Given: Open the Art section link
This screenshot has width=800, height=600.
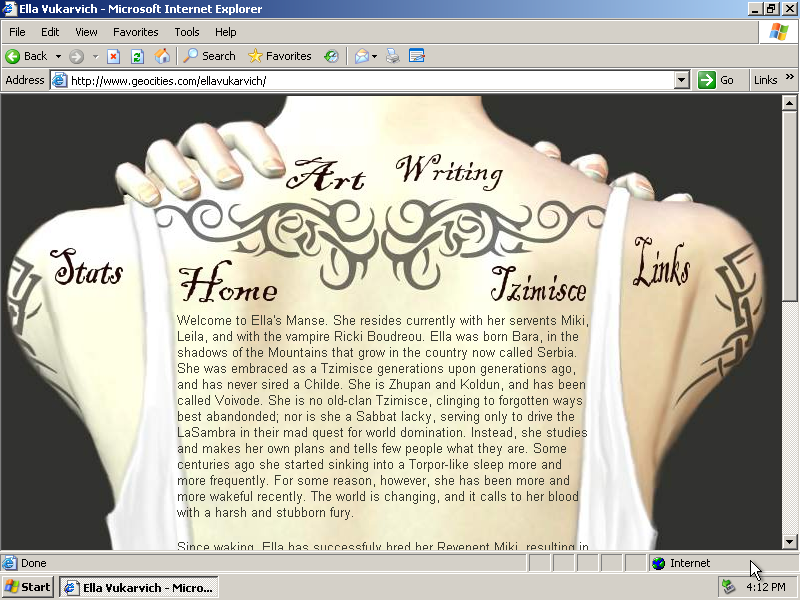Looking at the screenshot, I should click(326, 176).
